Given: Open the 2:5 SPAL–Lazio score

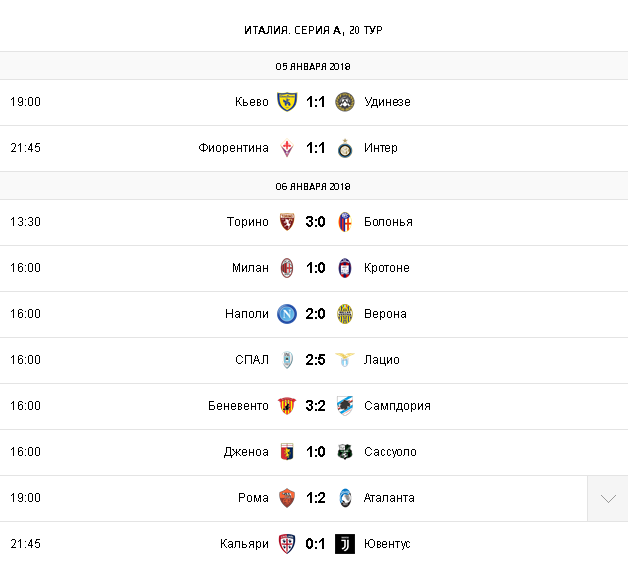Looking at the screenshot, I should 315,360.
